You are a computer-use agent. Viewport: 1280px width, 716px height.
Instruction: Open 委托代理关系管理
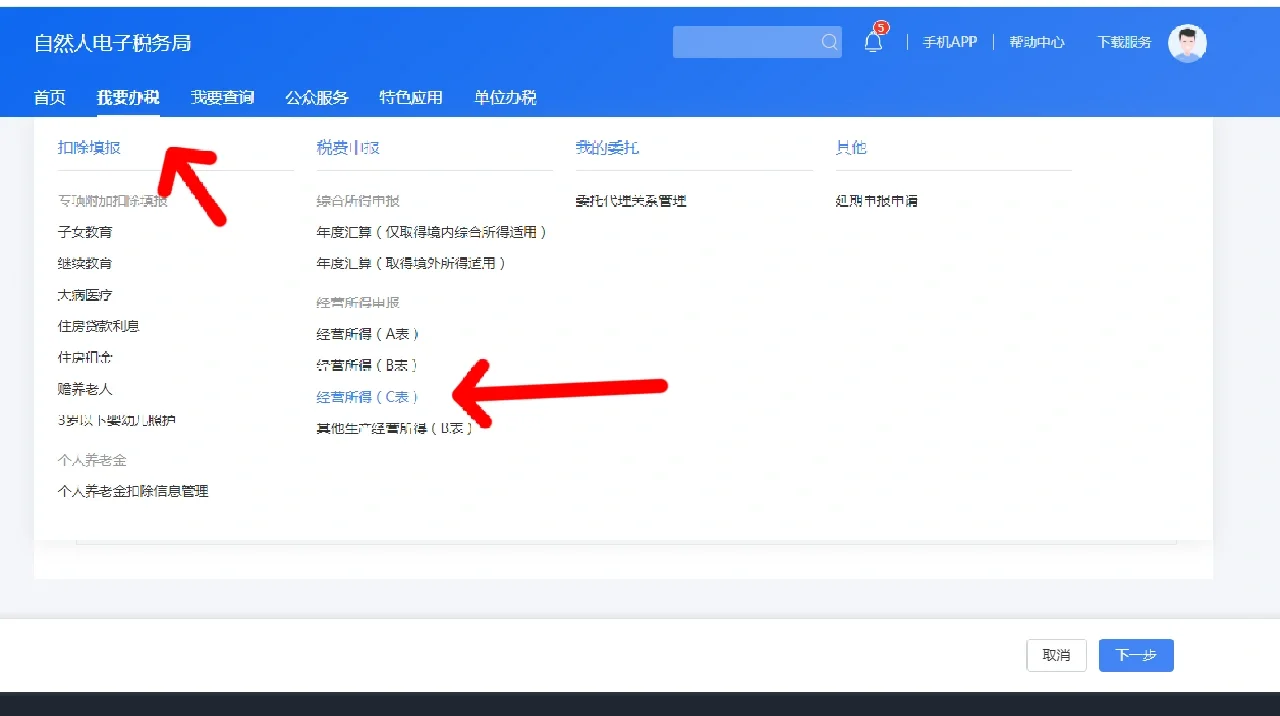(x=631, y=201)
